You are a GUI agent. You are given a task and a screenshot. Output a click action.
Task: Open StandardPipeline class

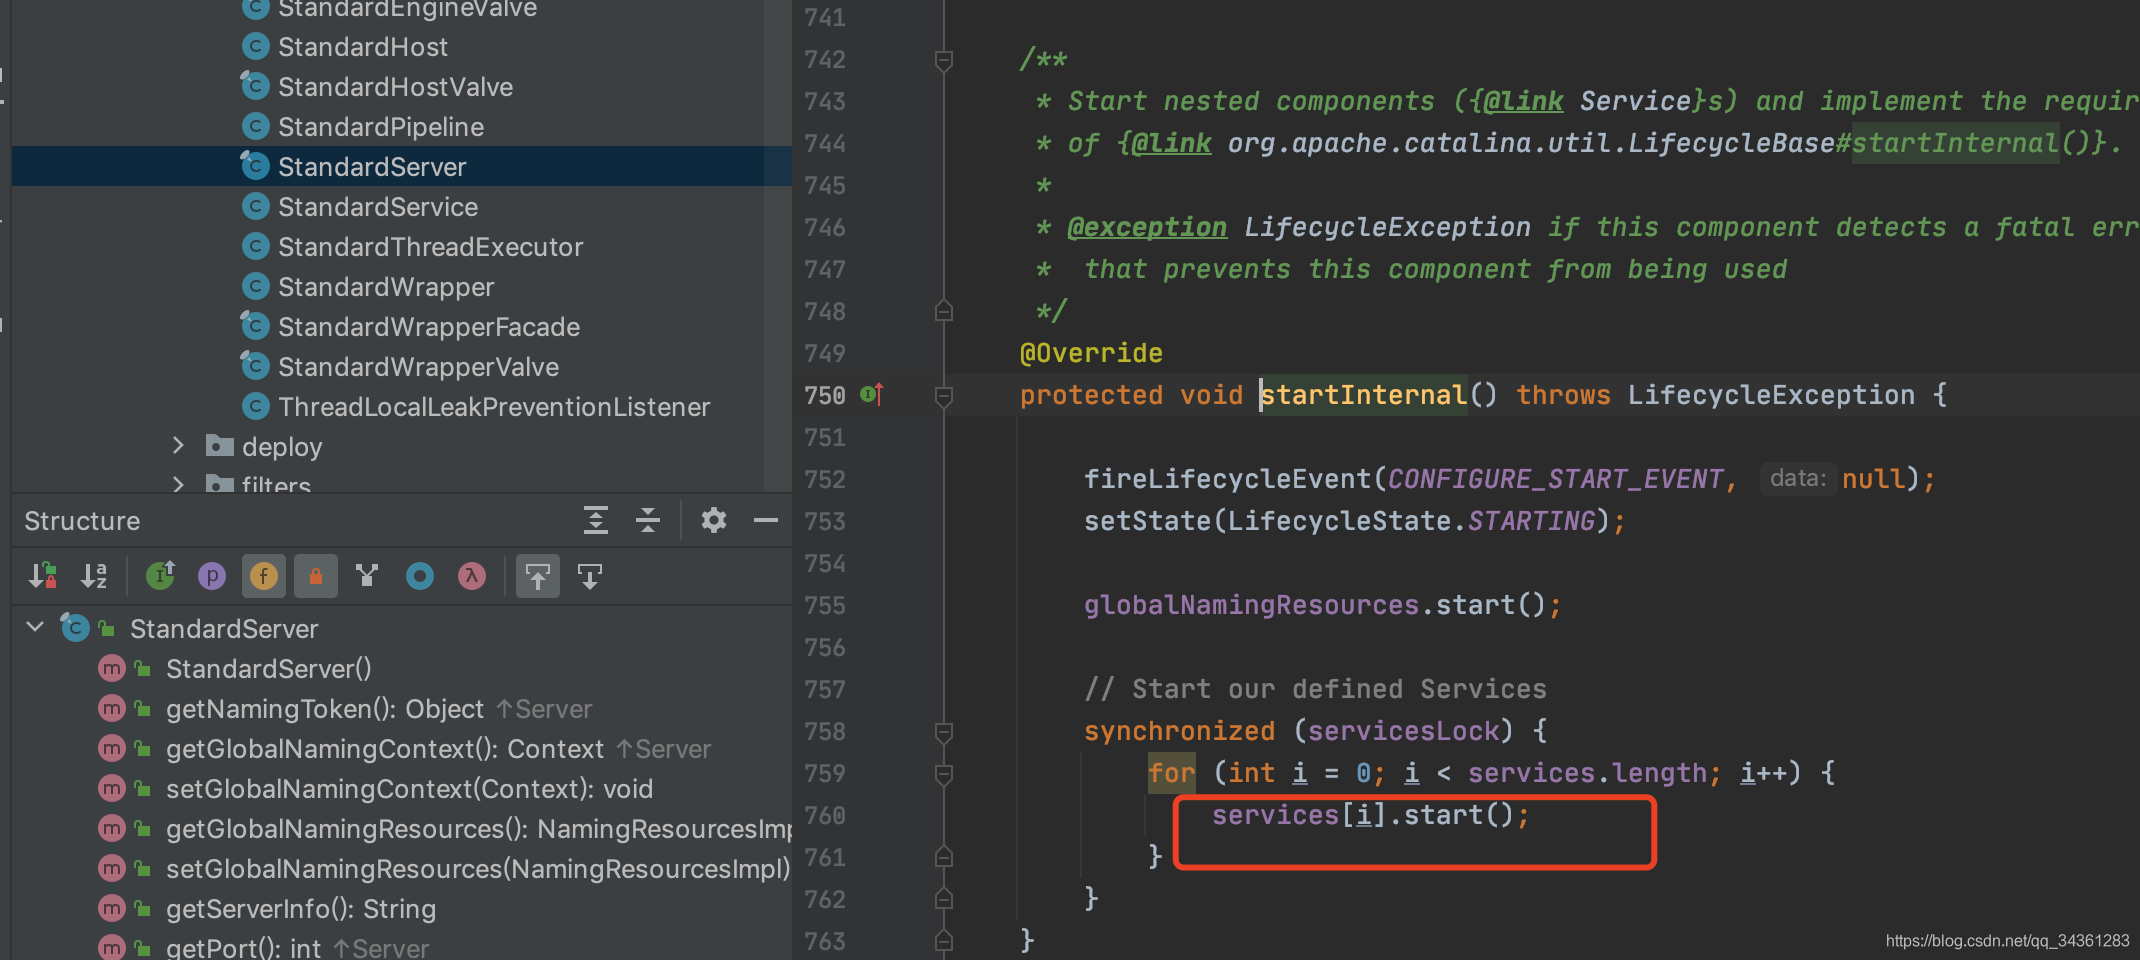point(381,127)
